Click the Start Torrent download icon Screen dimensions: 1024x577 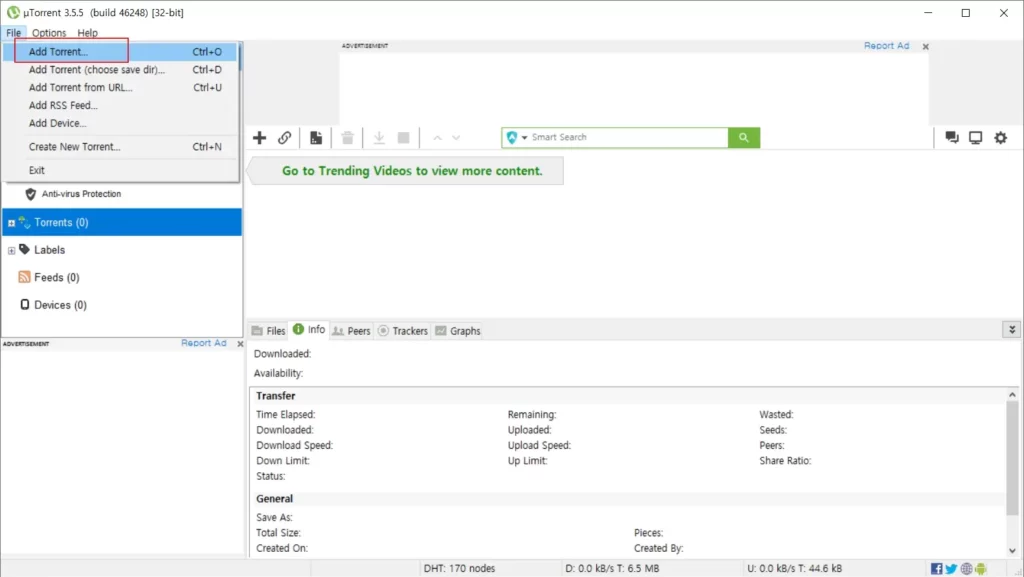(x=379, y=138)
